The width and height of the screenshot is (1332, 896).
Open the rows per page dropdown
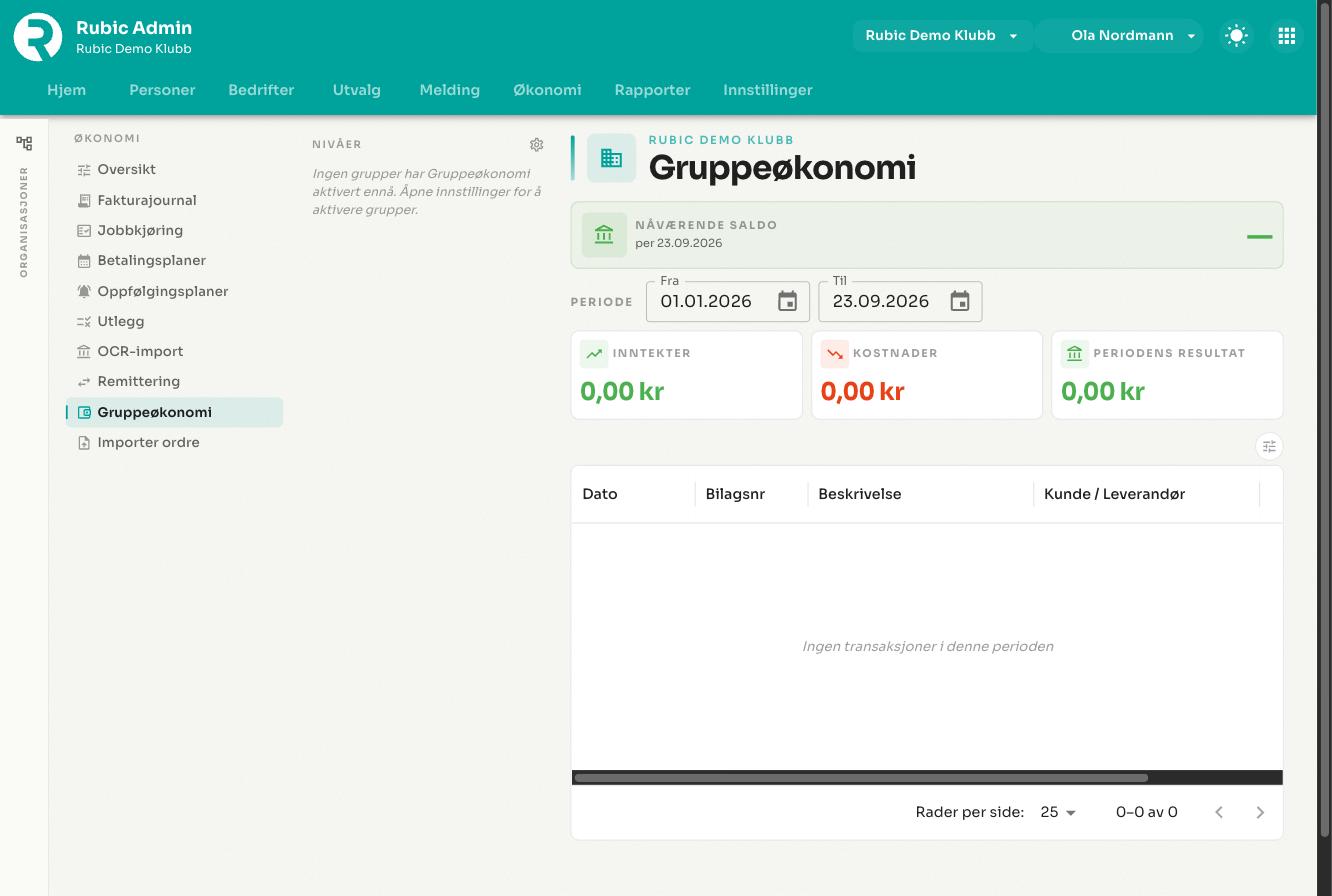[1058, 812]
